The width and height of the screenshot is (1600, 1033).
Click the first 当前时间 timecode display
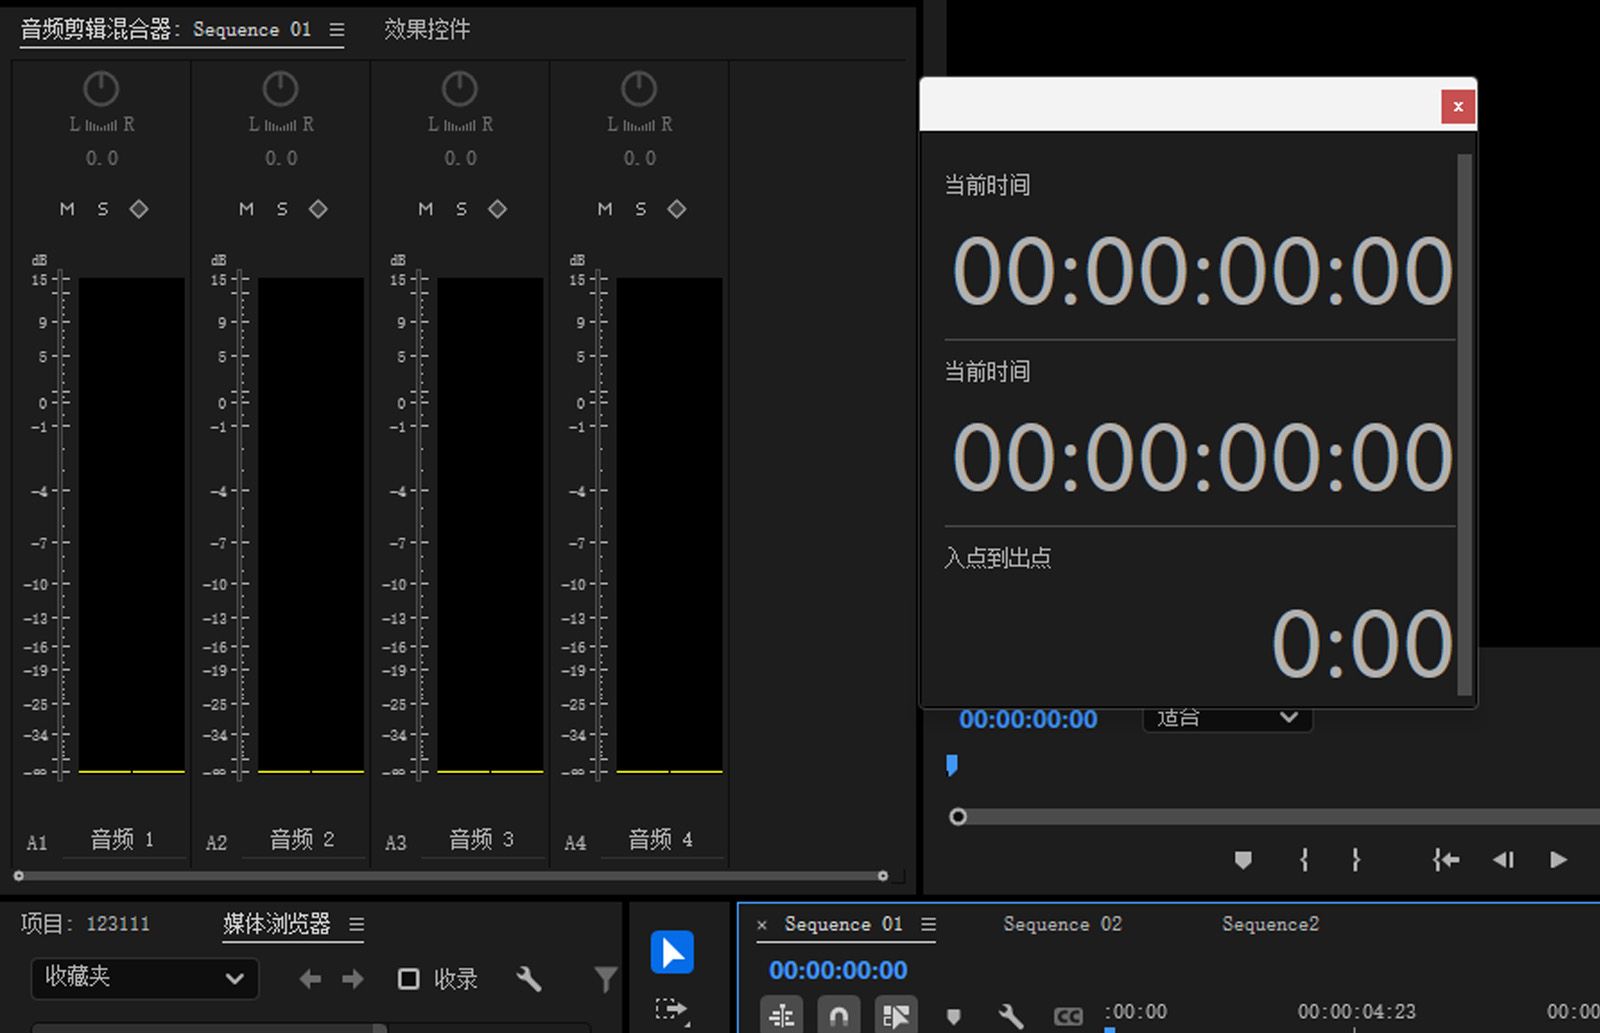coord(1202,271)
